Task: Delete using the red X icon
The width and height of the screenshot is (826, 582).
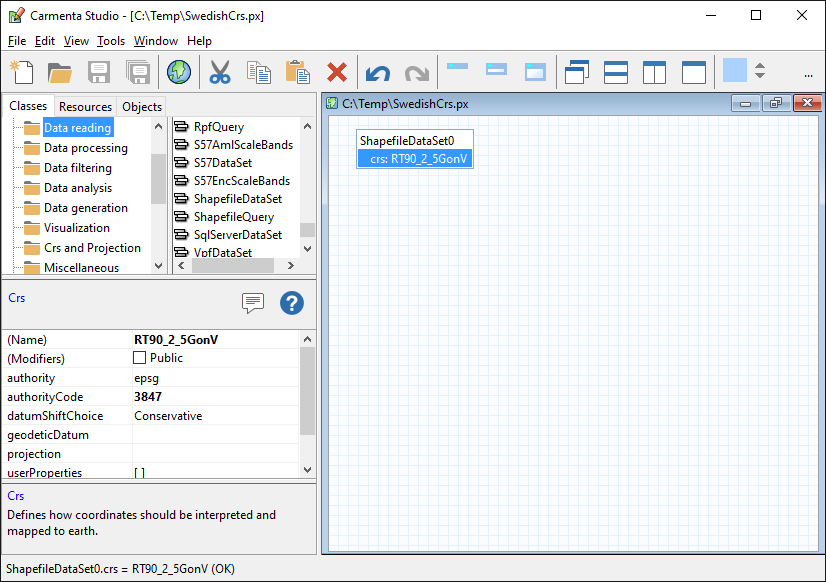Action: [x=337, y=72]
